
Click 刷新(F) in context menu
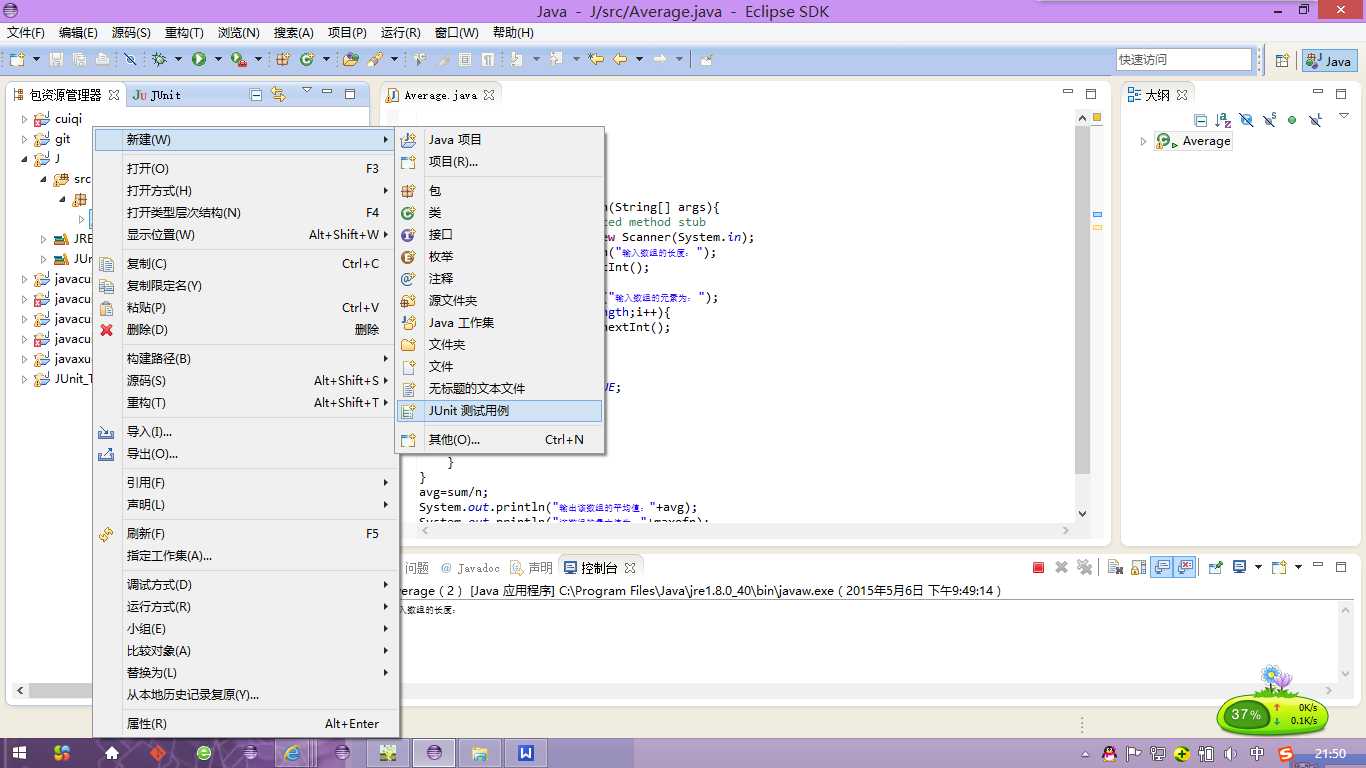pos(246,533)
